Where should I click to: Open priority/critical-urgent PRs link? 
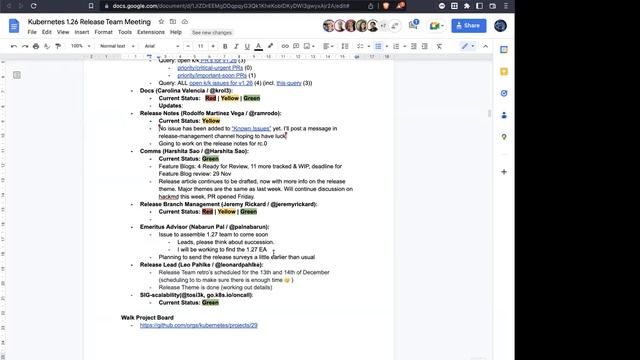pyautogui.click(x=210, y=68)
